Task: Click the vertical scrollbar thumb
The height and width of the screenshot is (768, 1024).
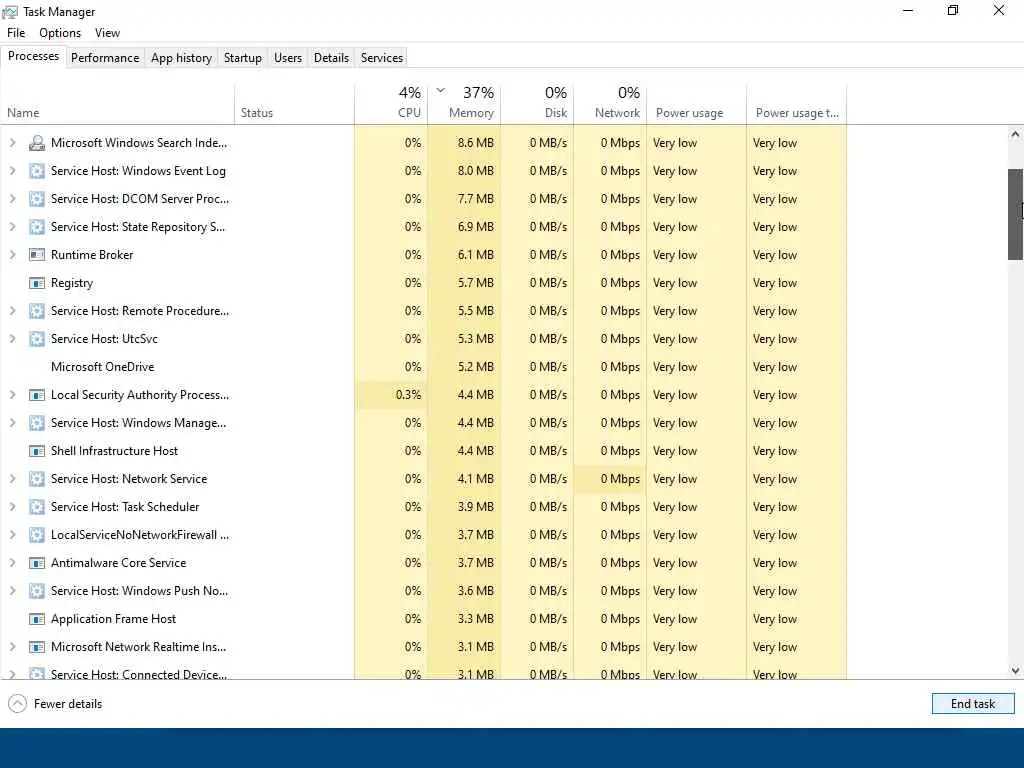Action: coord(1015,214)
